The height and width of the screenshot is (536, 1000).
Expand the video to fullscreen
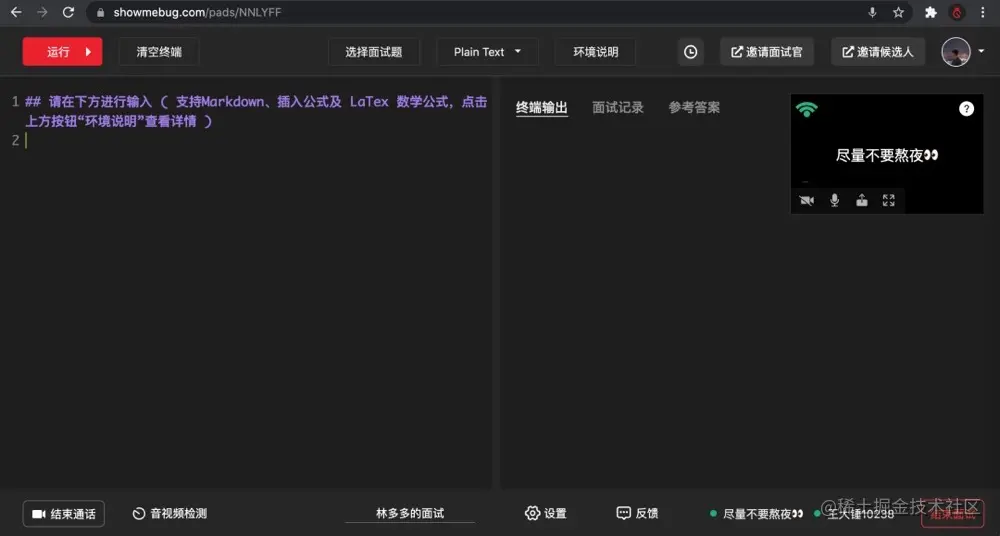[888, 200]
